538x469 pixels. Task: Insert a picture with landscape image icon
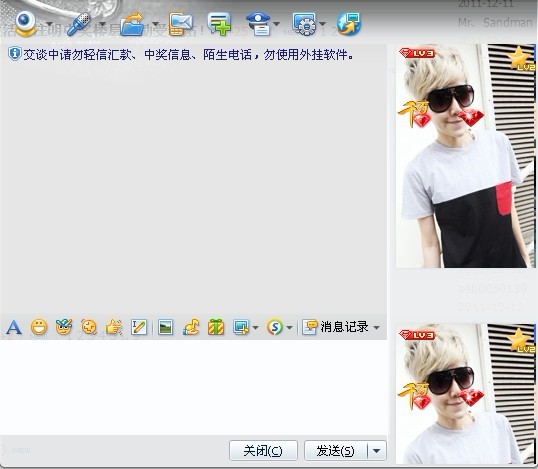tap(166, 327)
